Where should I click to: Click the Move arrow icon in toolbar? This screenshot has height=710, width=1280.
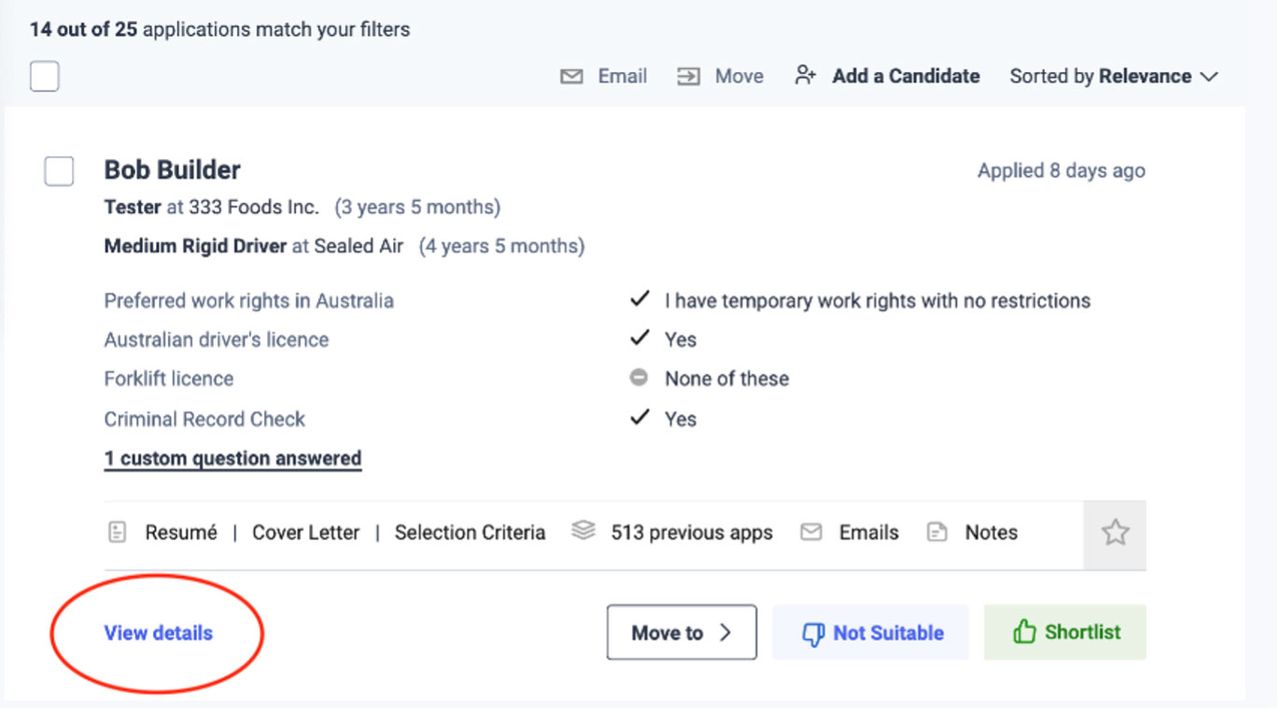(x=688, y=77)
